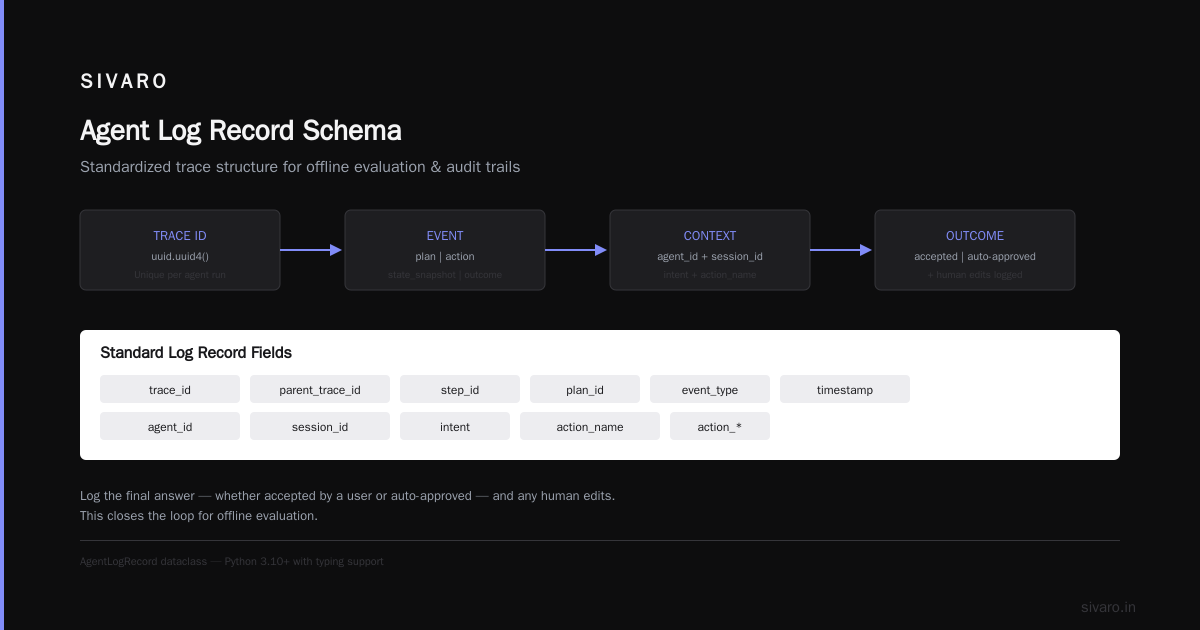This screenshot has height=630, width=1200.
Task: Choose the event_type field chip
Action: pos(710,389)
